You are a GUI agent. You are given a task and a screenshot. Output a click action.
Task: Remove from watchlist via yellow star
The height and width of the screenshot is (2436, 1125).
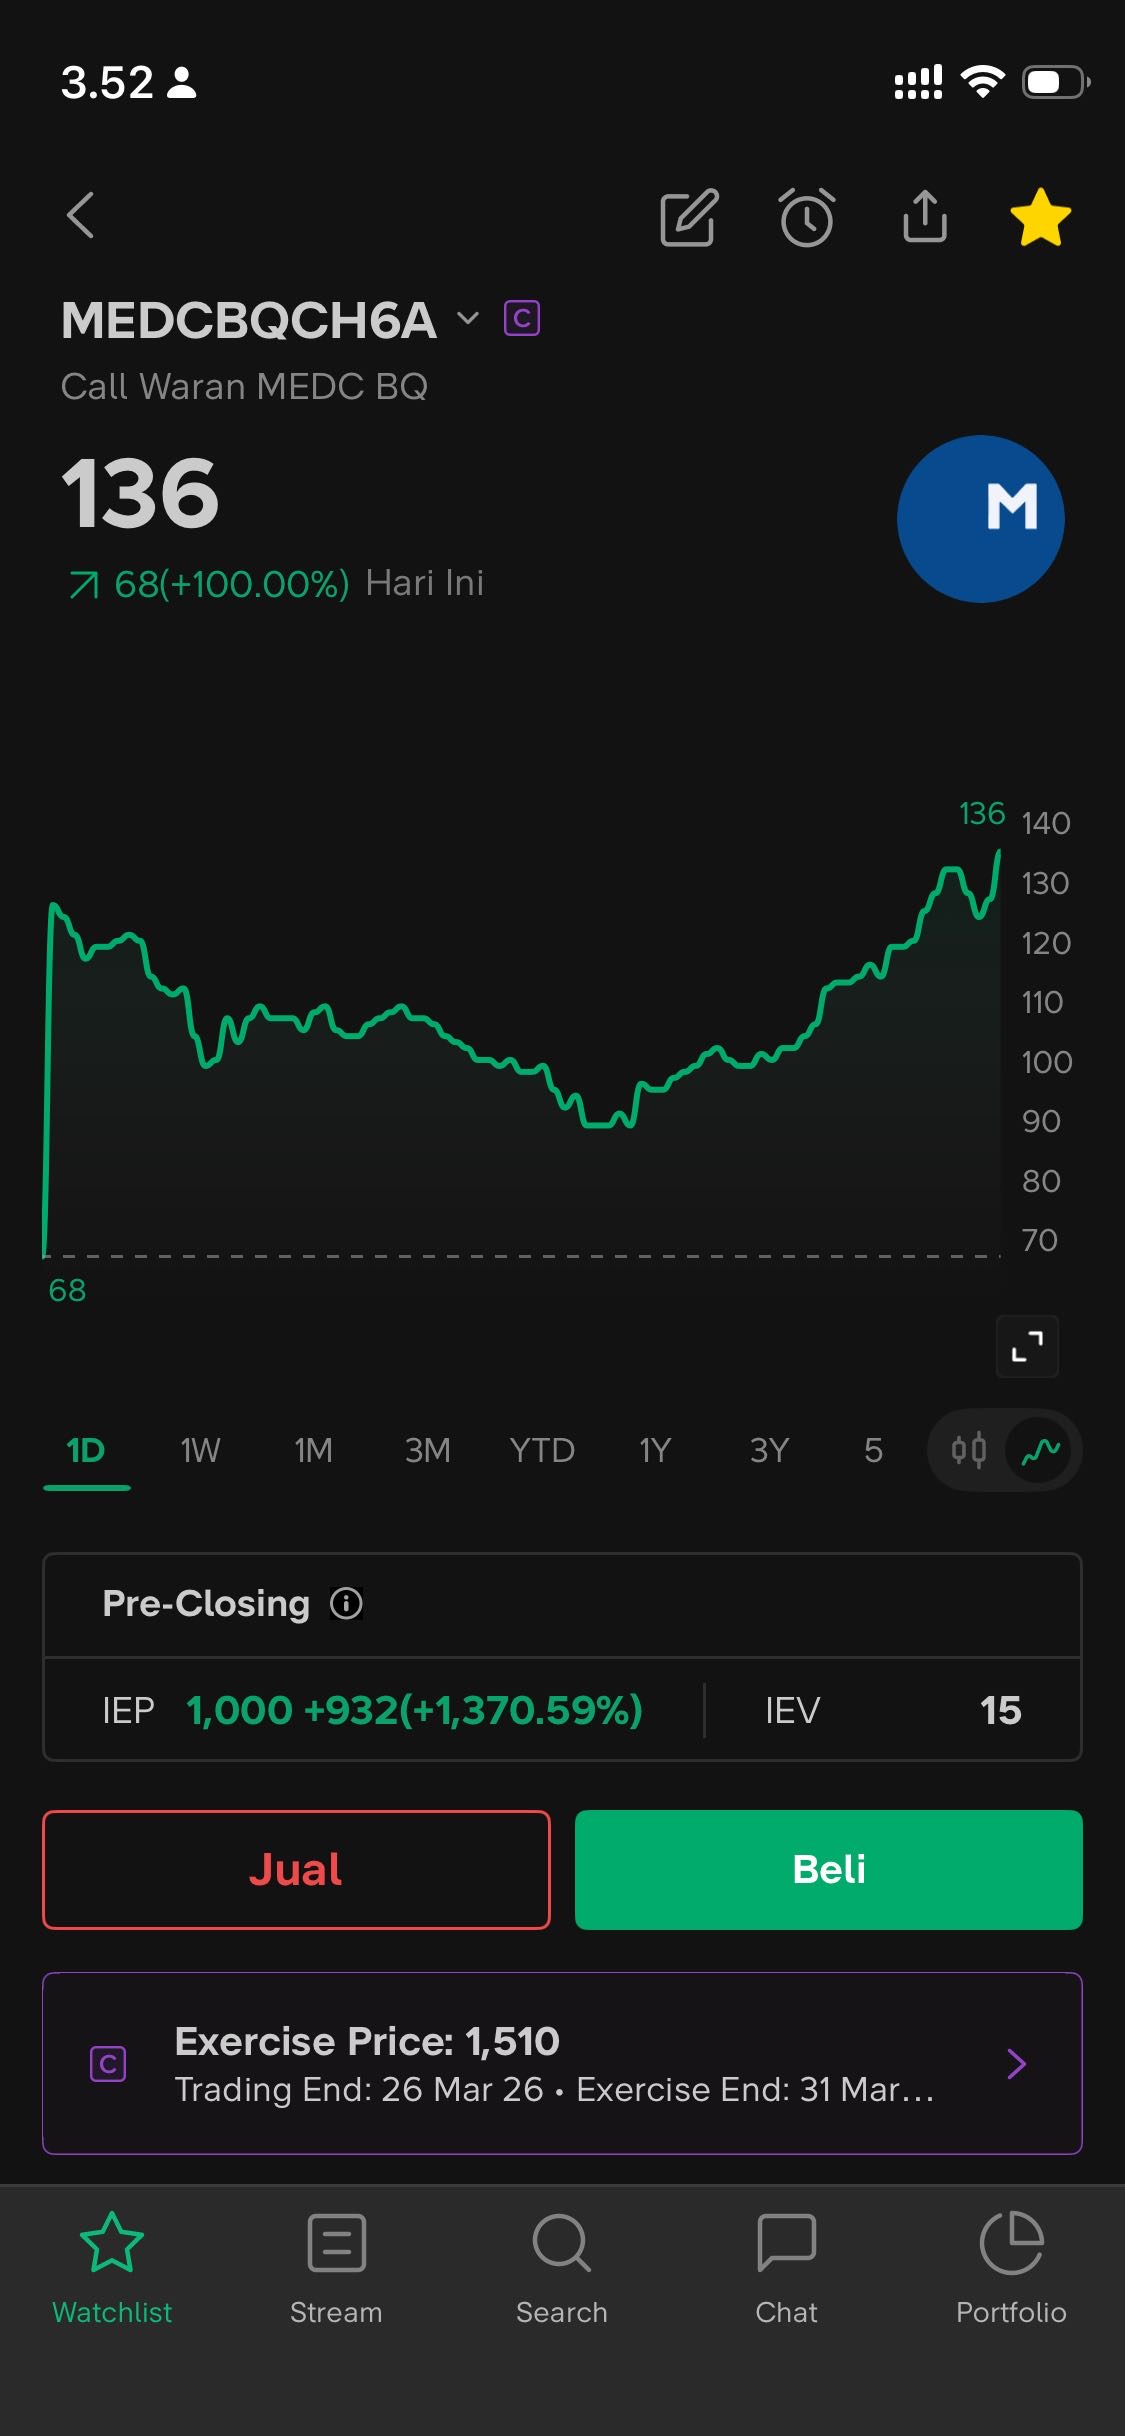pos(1040,217)
